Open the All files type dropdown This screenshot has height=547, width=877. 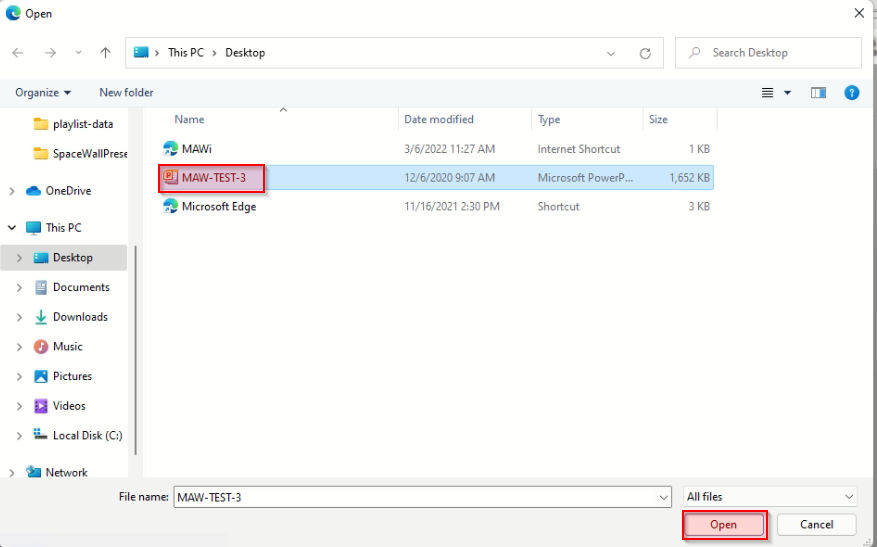pos(770,497)
